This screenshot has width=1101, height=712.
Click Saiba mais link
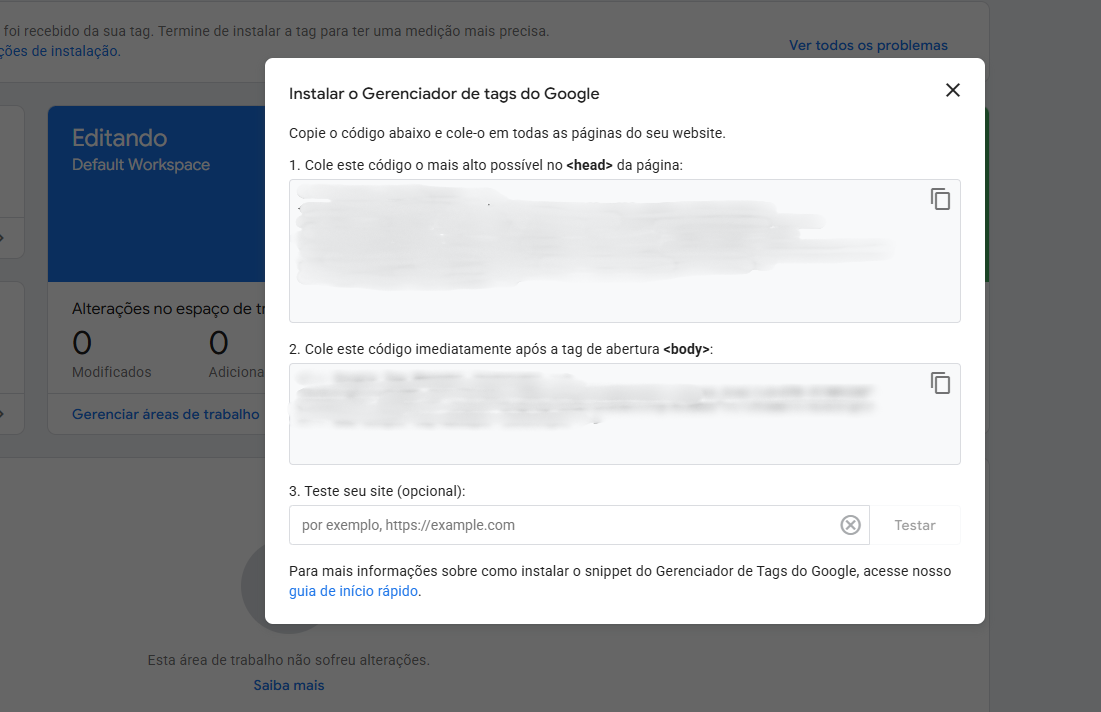click(x=288, y=685)
